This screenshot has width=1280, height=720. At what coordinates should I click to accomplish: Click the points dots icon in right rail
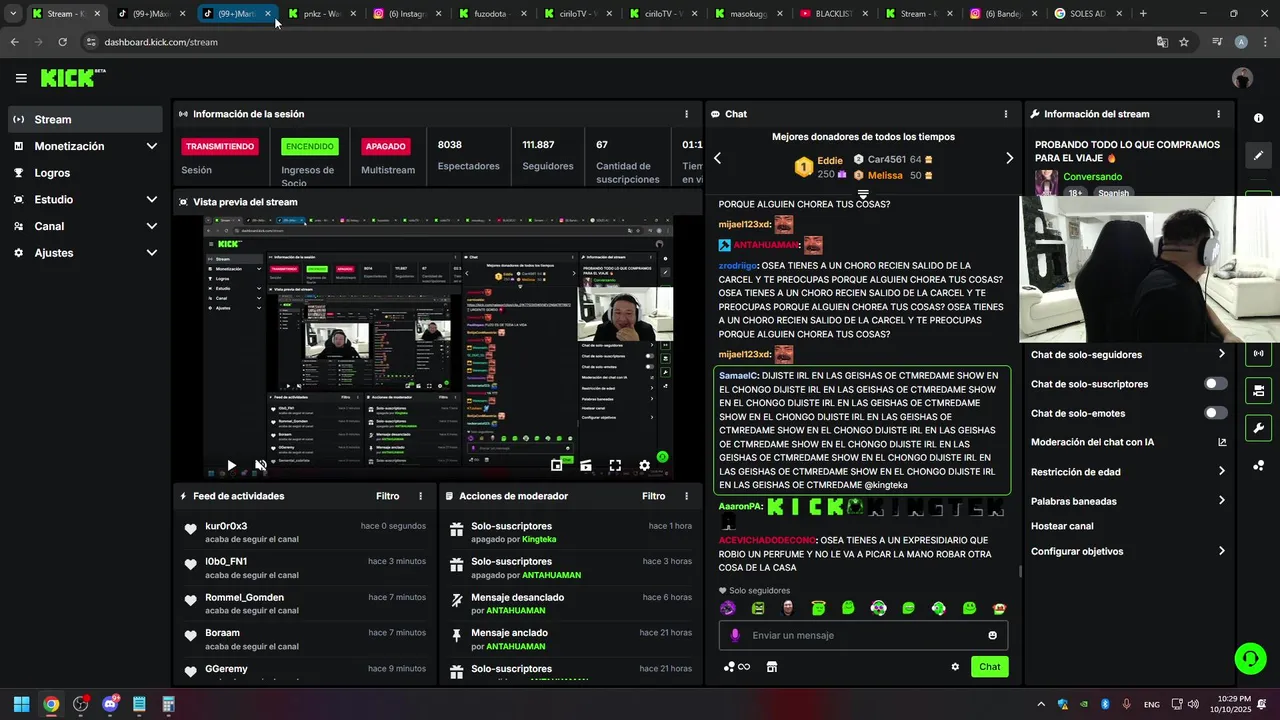point(1258,465)
